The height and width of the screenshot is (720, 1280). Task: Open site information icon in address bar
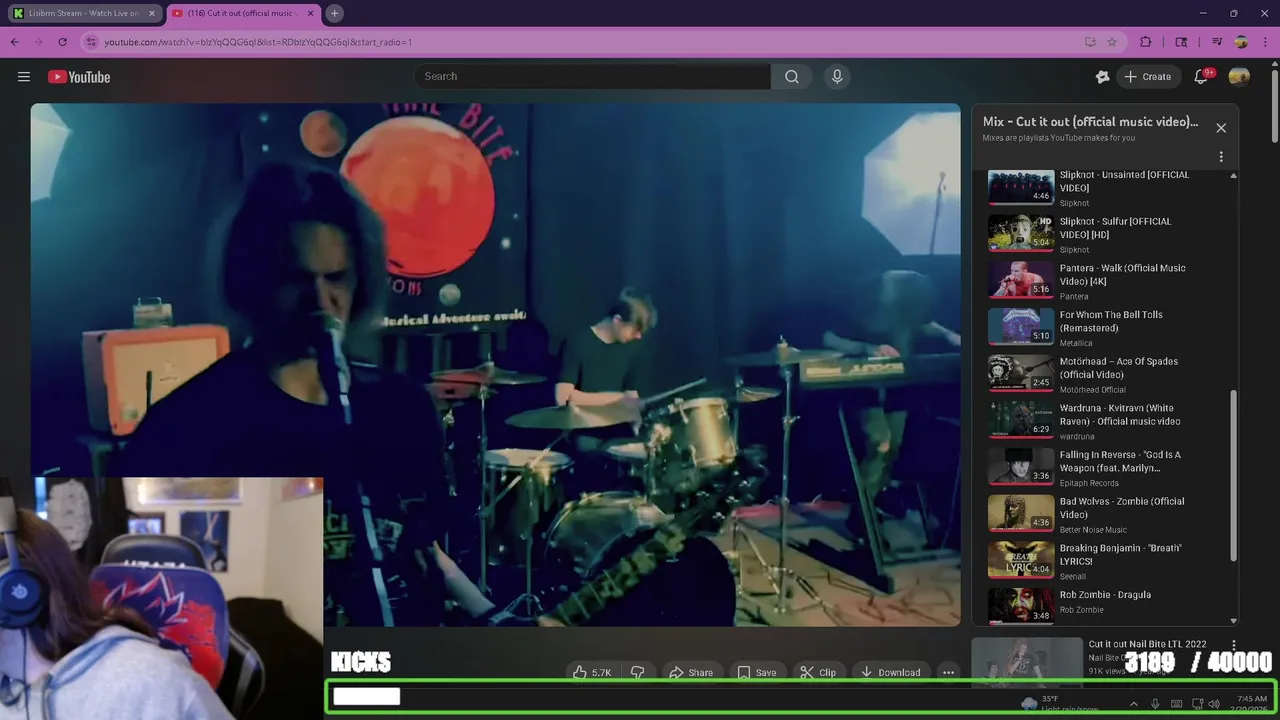pos(91,42)
